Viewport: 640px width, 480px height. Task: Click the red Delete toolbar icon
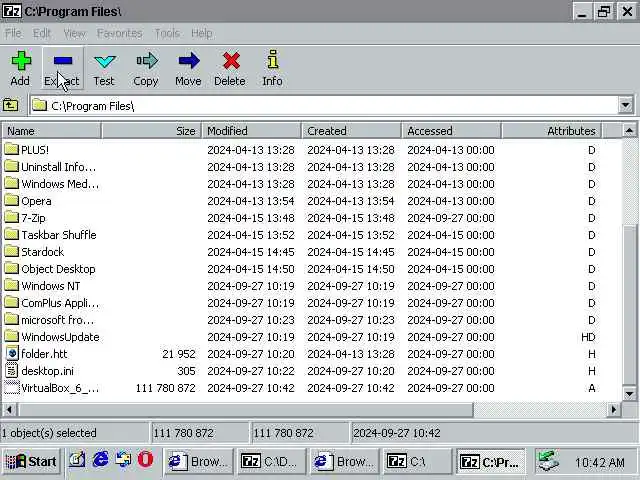(x=231, y=61)
